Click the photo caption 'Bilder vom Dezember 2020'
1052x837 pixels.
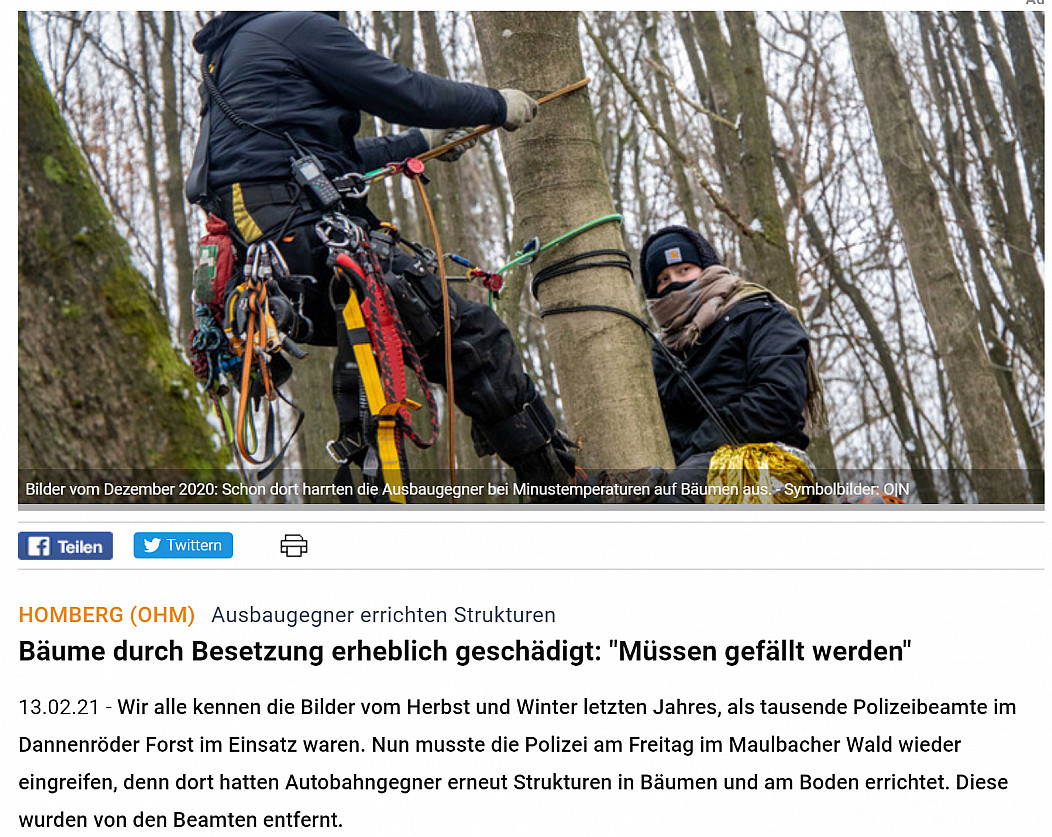coord(121,490)
